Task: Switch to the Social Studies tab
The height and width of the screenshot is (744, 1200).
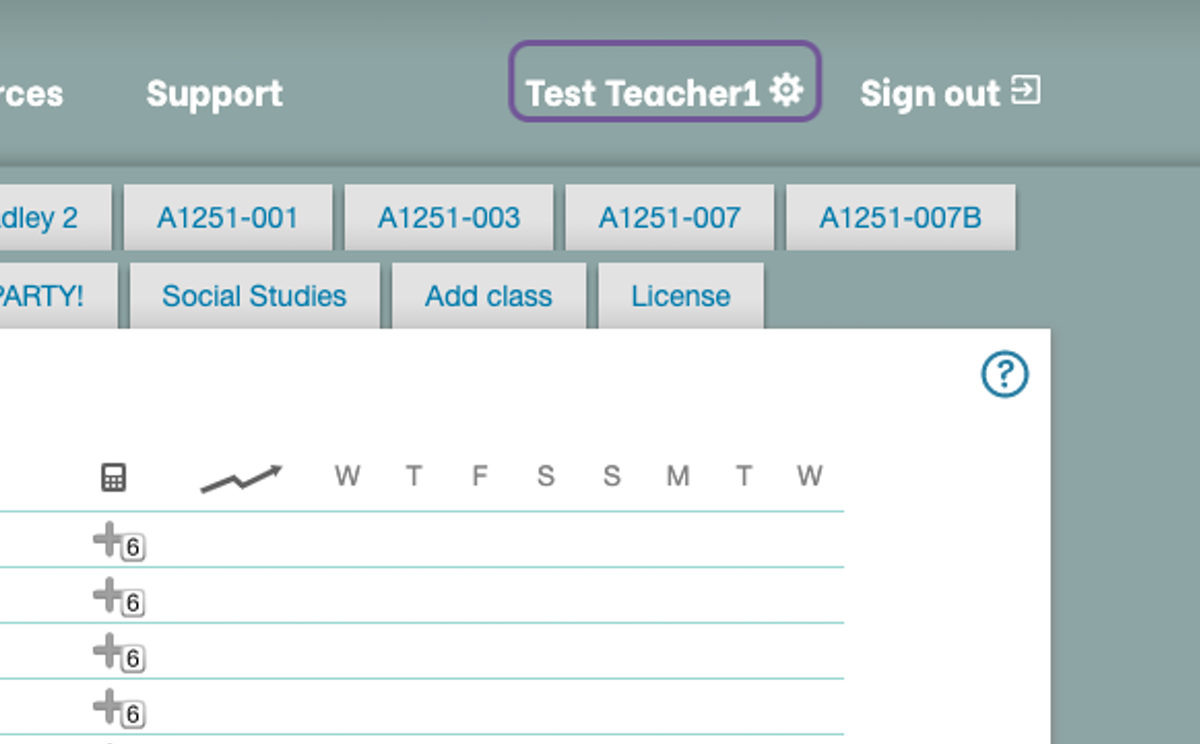Action: 254,296
